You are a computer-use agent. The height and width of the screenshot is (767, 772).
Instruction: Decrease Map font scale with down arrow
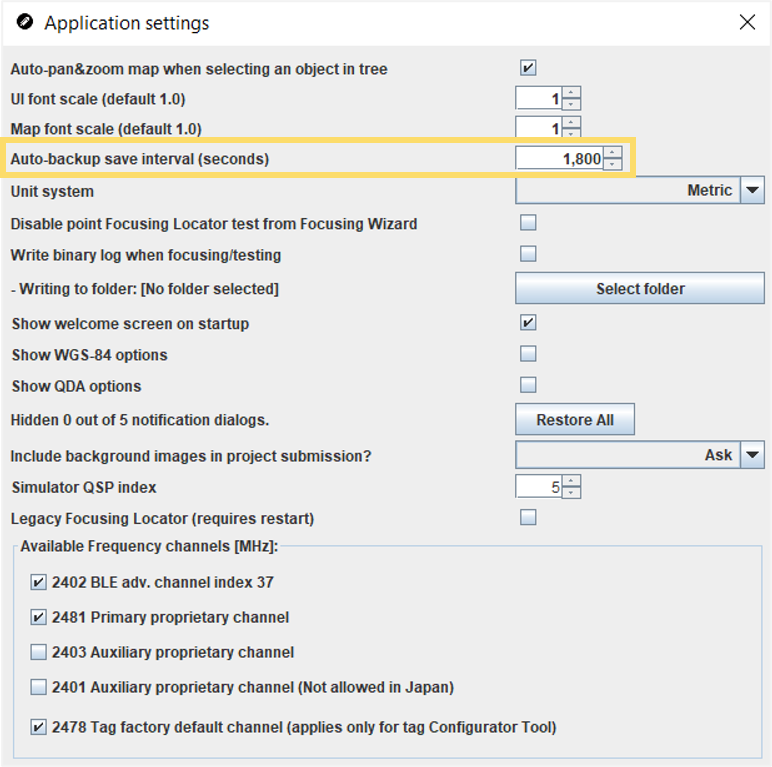click(x=571, y=133)
